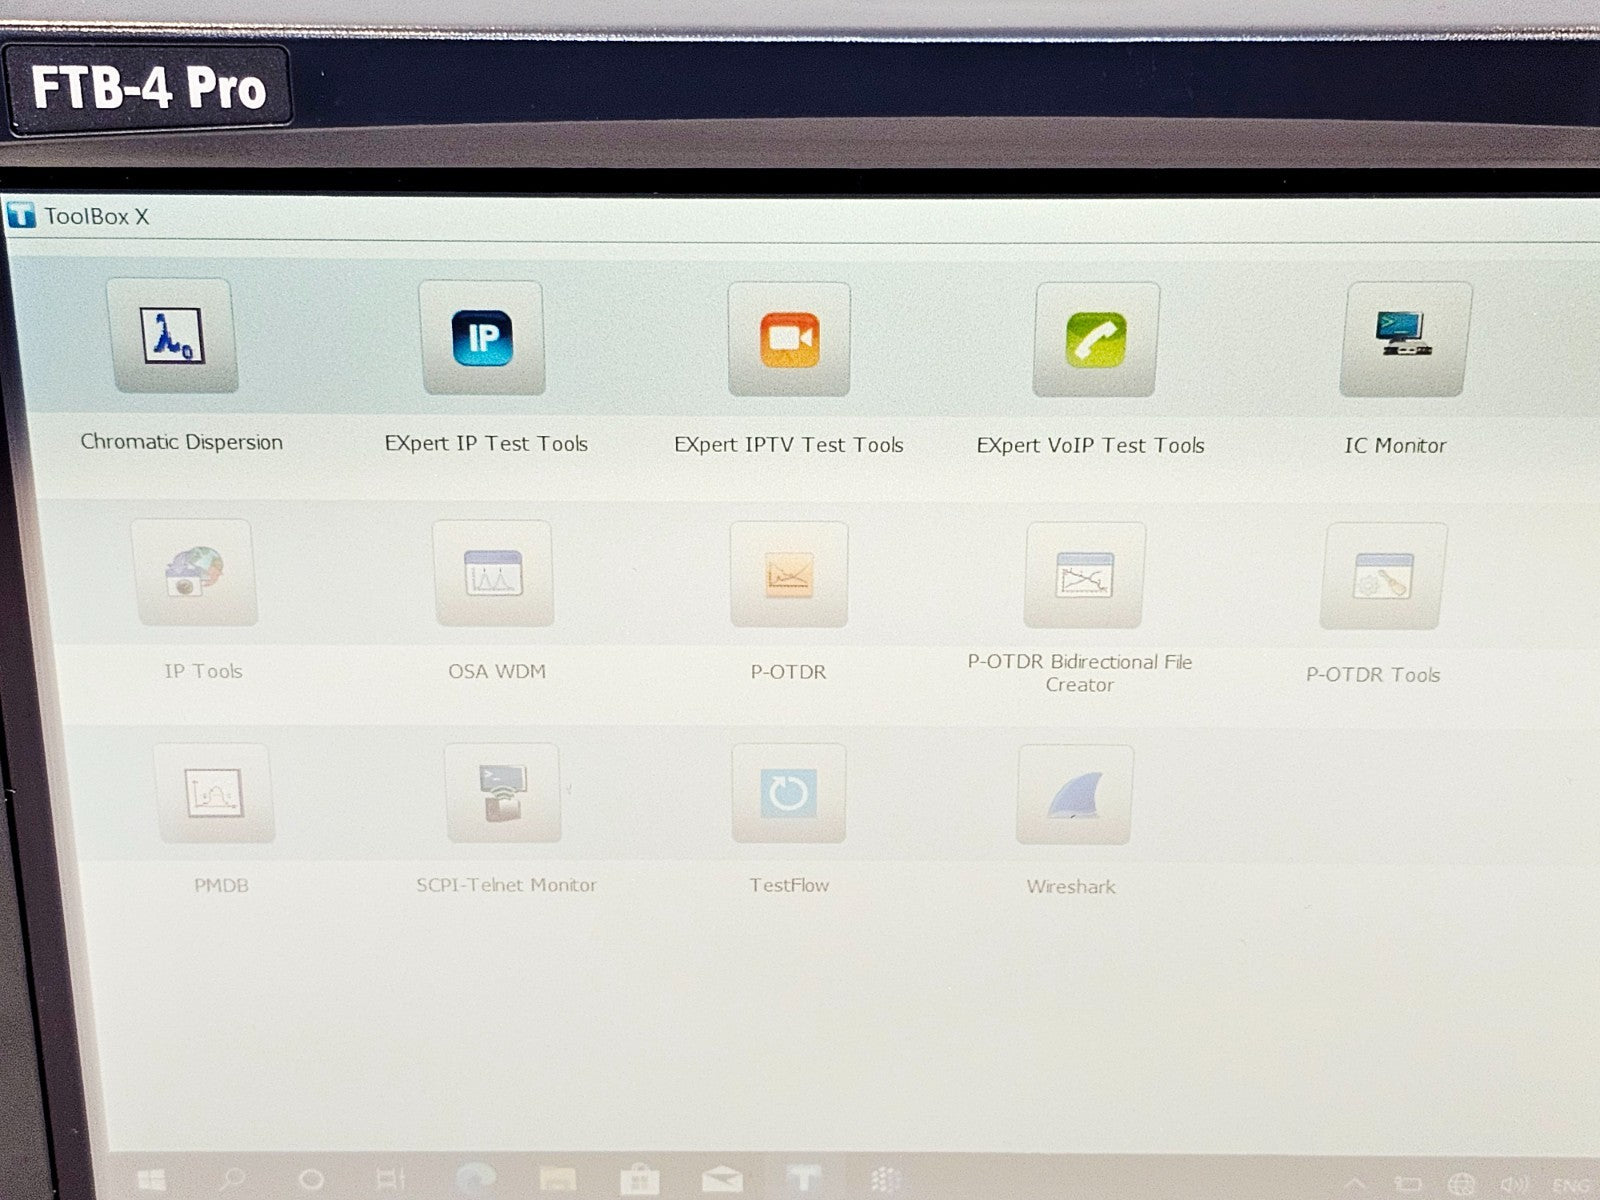This screenshot has height=1200, width=1600.
Task: Launch the P-OTDR Tools application
Action: pos(1383,576)
